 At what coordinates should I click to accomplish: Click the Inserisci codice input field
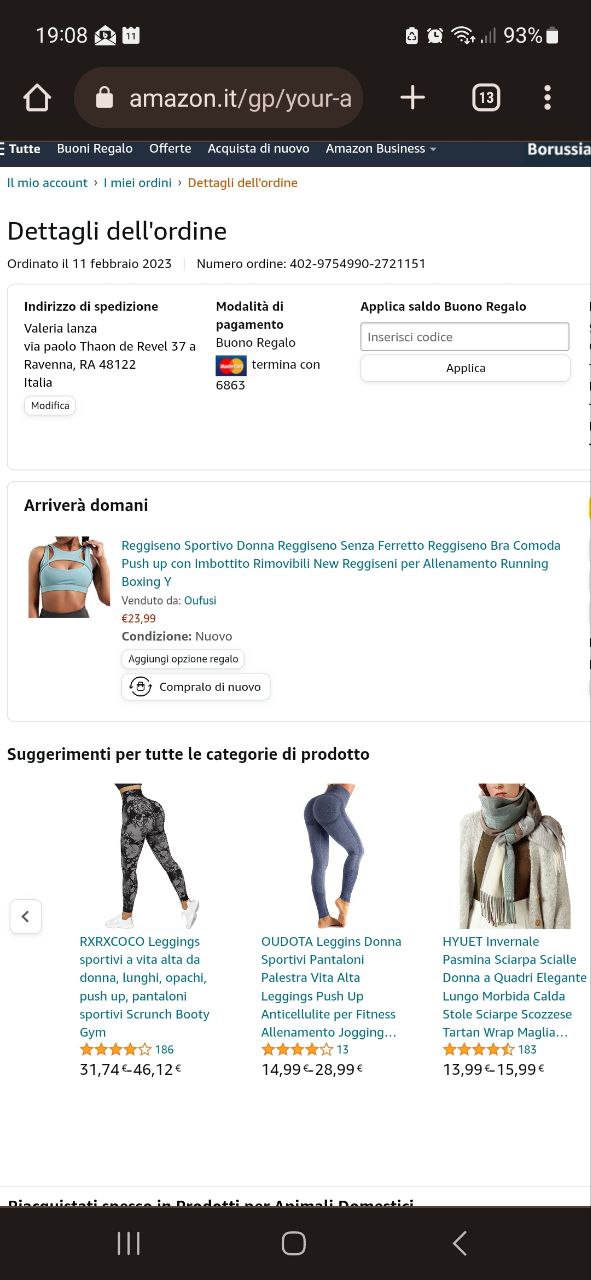click(465, 337)
